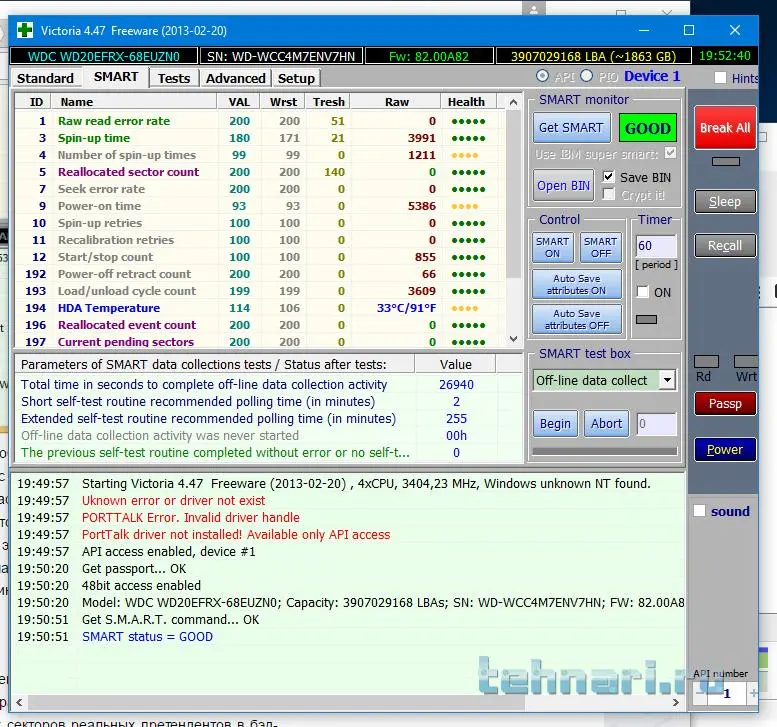This screenshot has height=727, width=777.
Task: Open the SMART tab
Action: pyautogui.click(x=116, y=77)
